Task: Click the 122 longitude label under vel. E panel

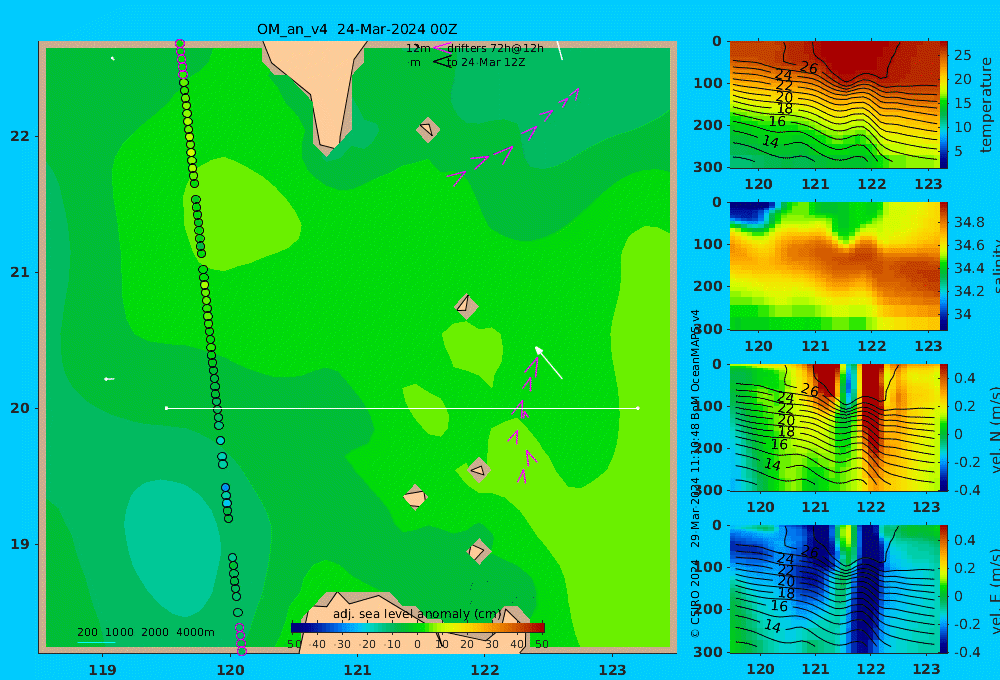Action: [x=871, y=669]
